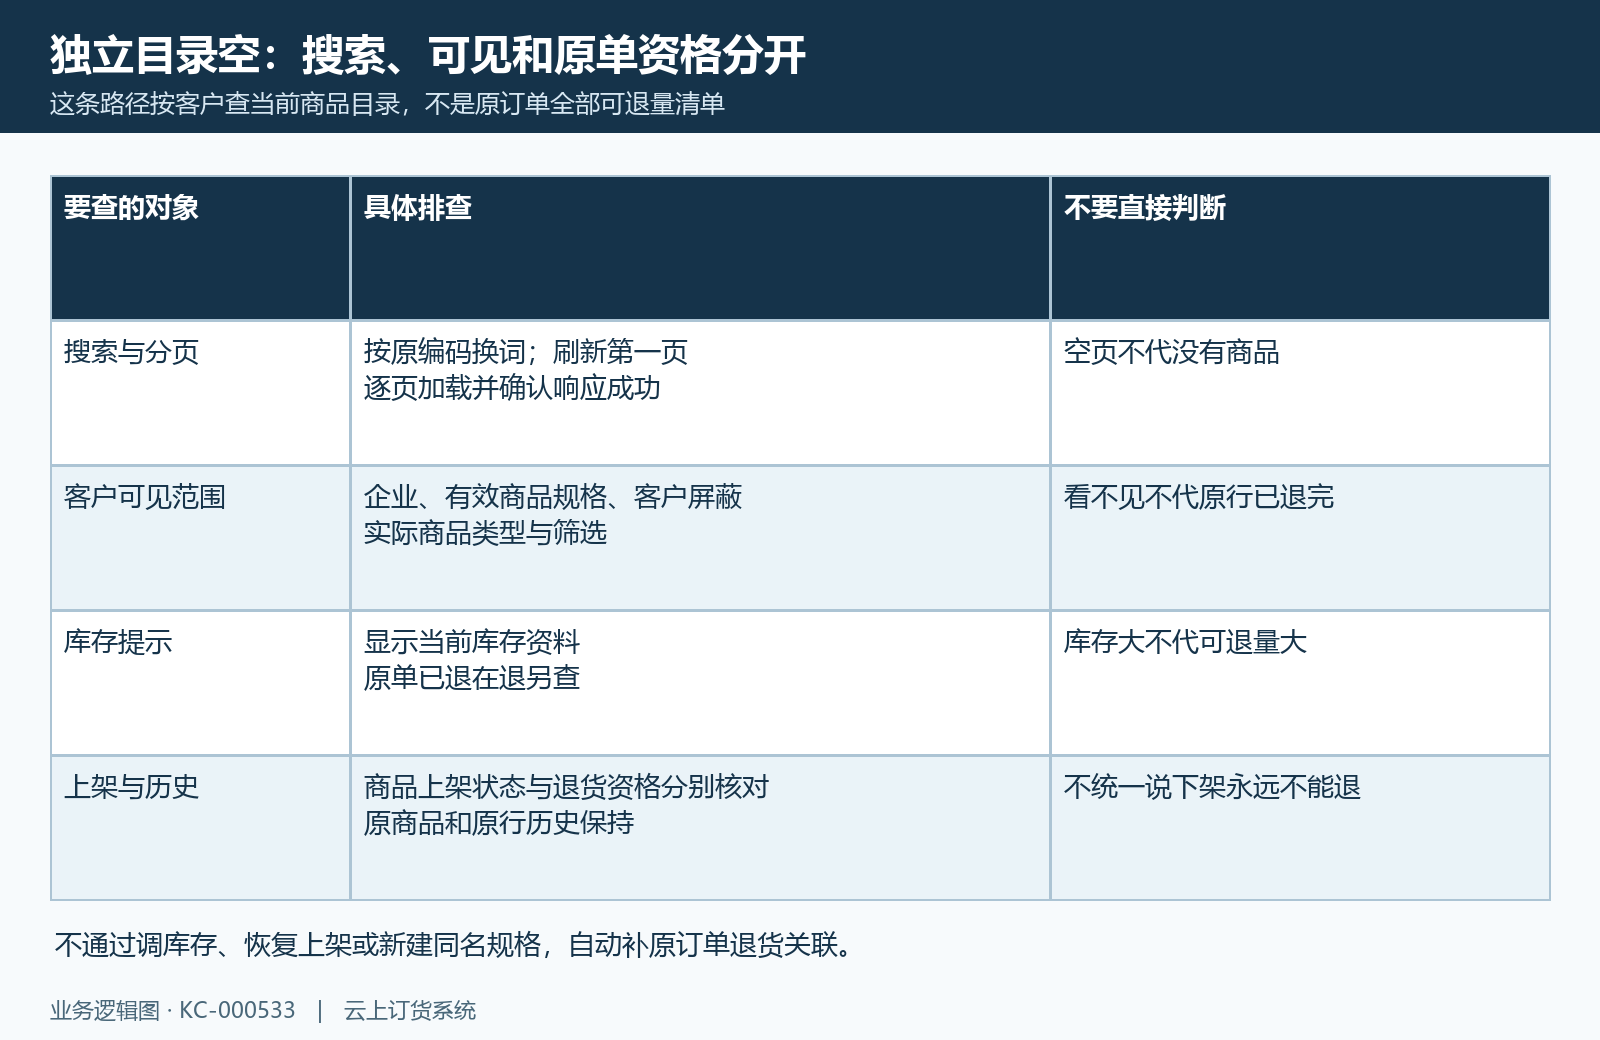The image size is (1600, 1040).
Task: Click the line 原商品和原行历史保持
Action: (499, 823)
